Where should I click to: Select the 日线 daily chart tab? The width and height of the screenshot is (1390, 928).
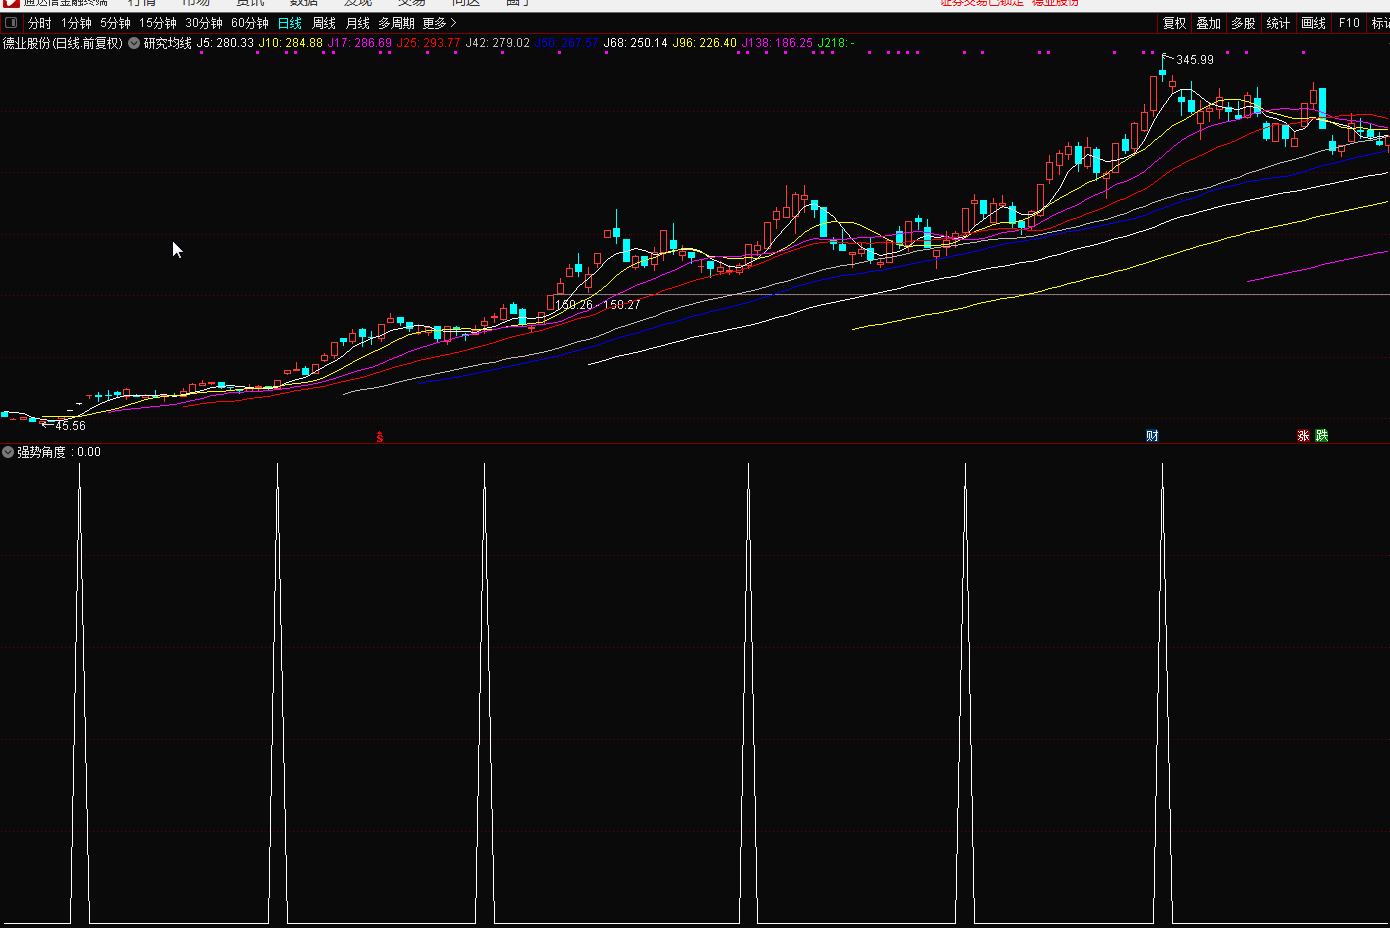click(290, 23)
